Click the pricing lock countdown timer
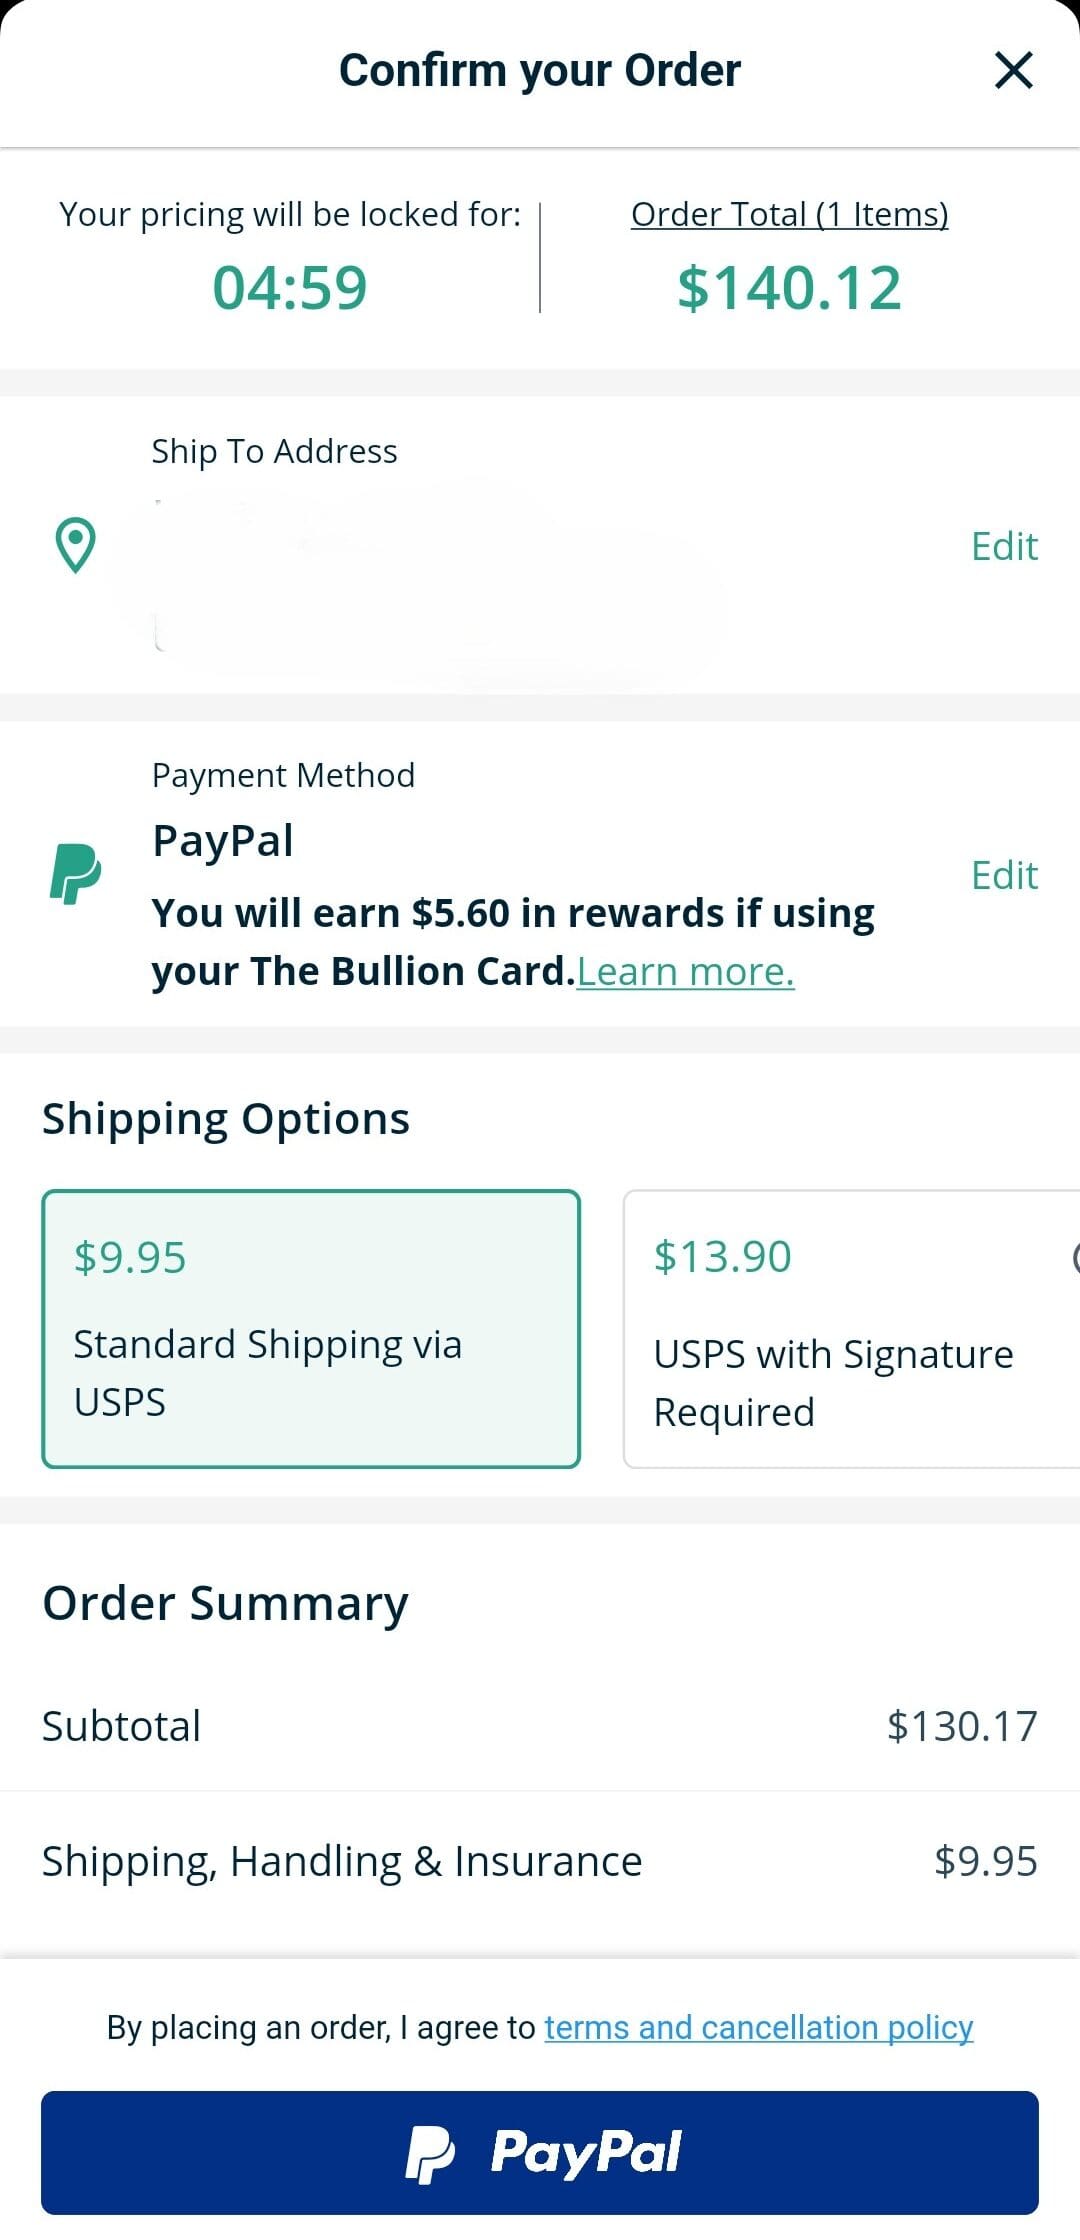This screenshot has height=2240, width=1080. pos(291,287)
